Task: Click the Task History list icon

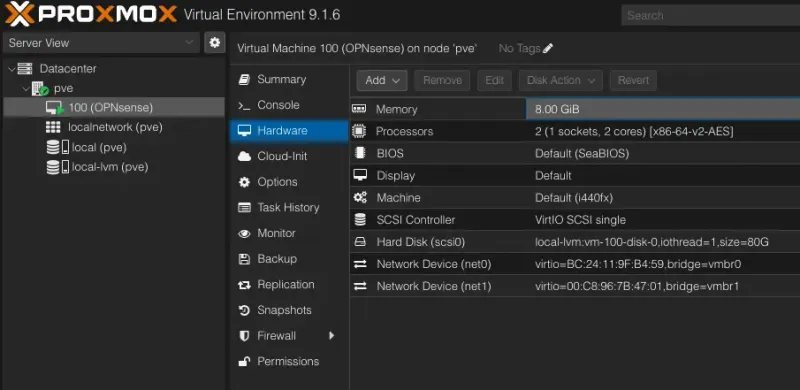Action: pyautogui.click(x=244, y=208)
